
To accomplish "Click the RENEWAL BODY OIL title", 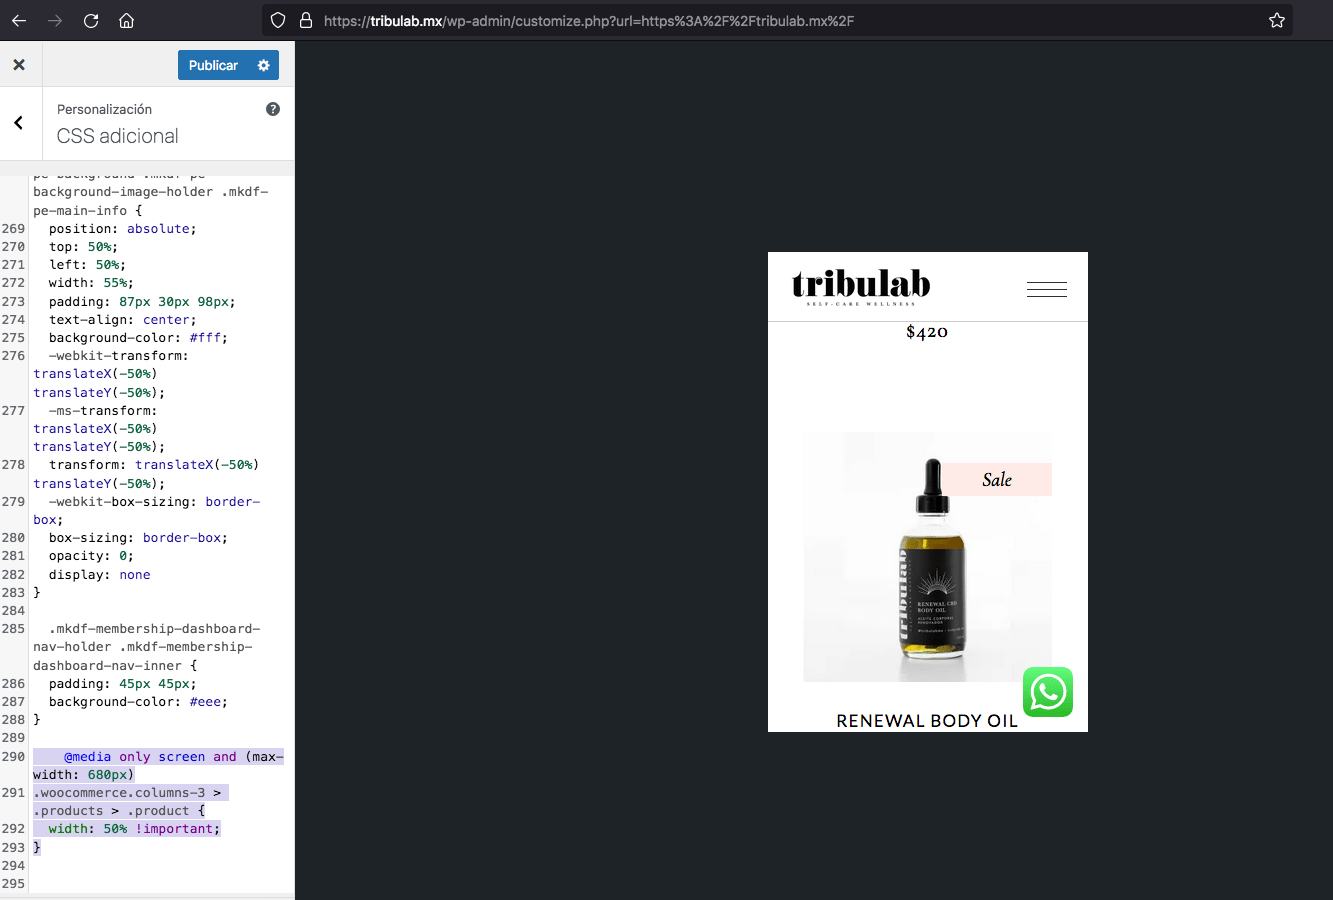I will click(927, 721).
